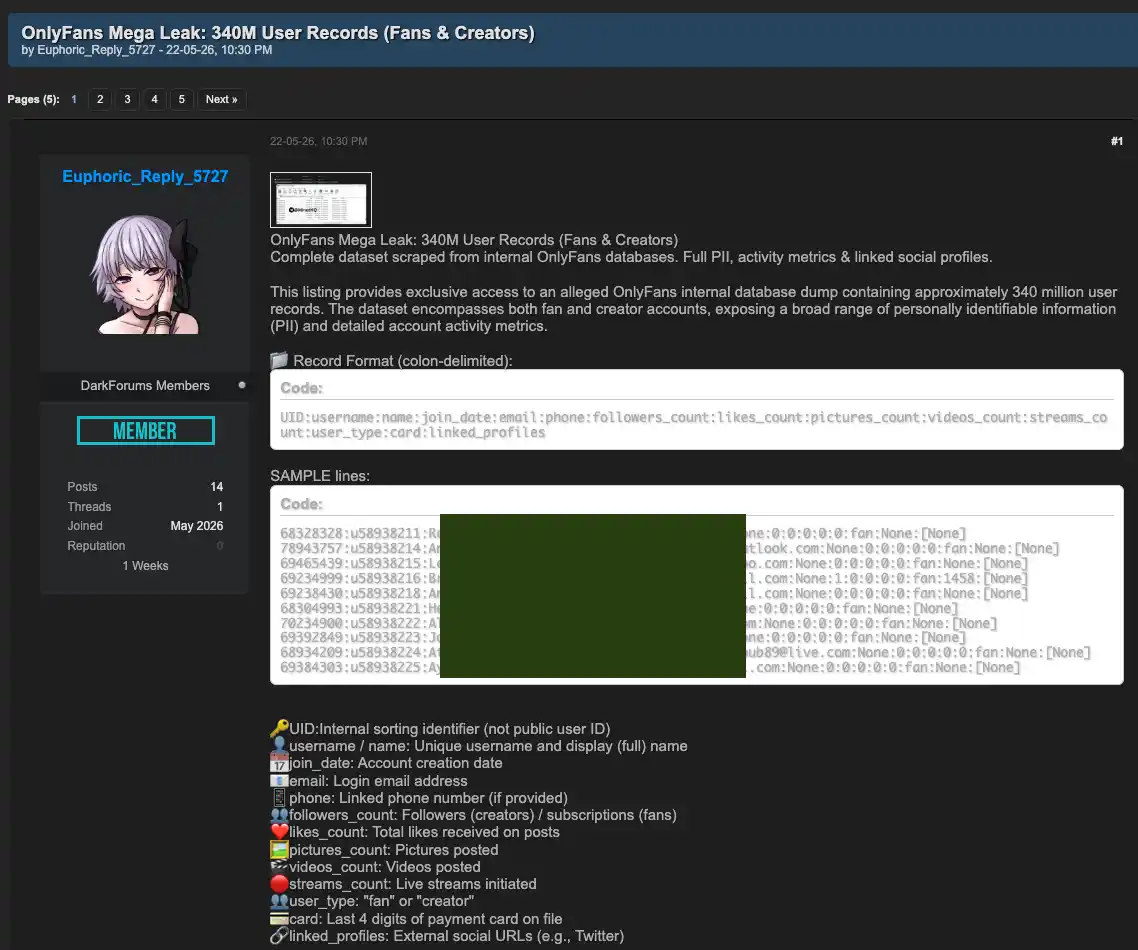Open the attached screenshot thumbnail in the post
Screen dimensions: 1138x950
(321, 200)
